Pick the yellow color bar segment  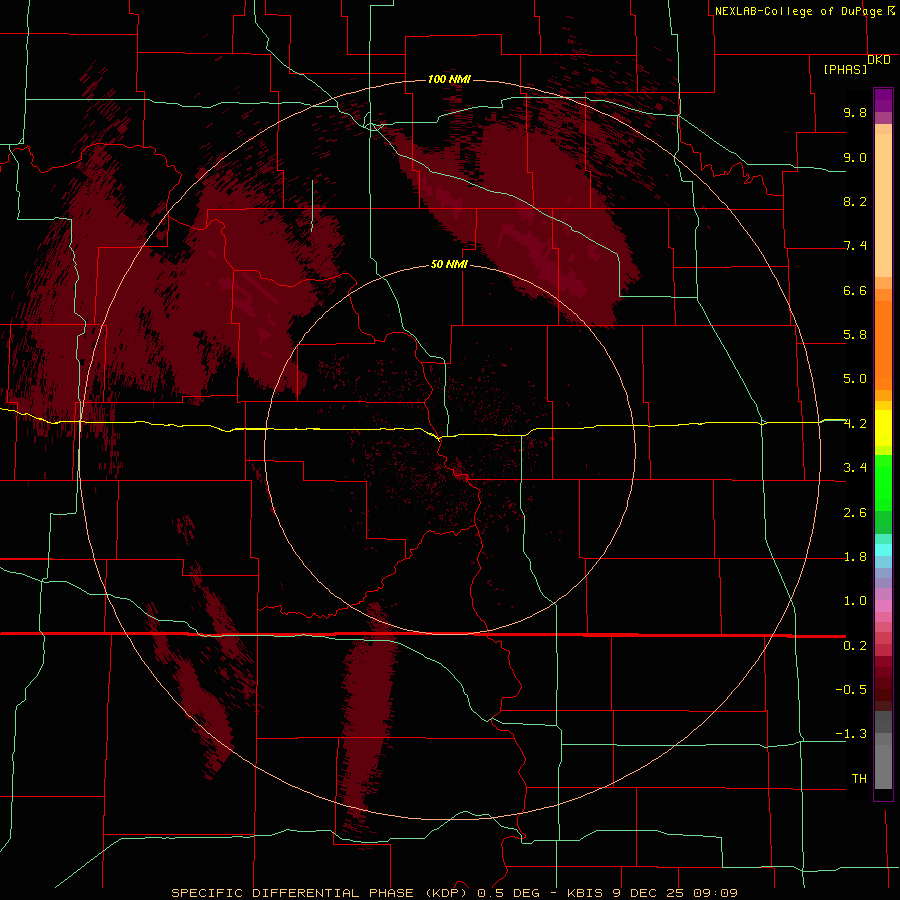(883, 428)
